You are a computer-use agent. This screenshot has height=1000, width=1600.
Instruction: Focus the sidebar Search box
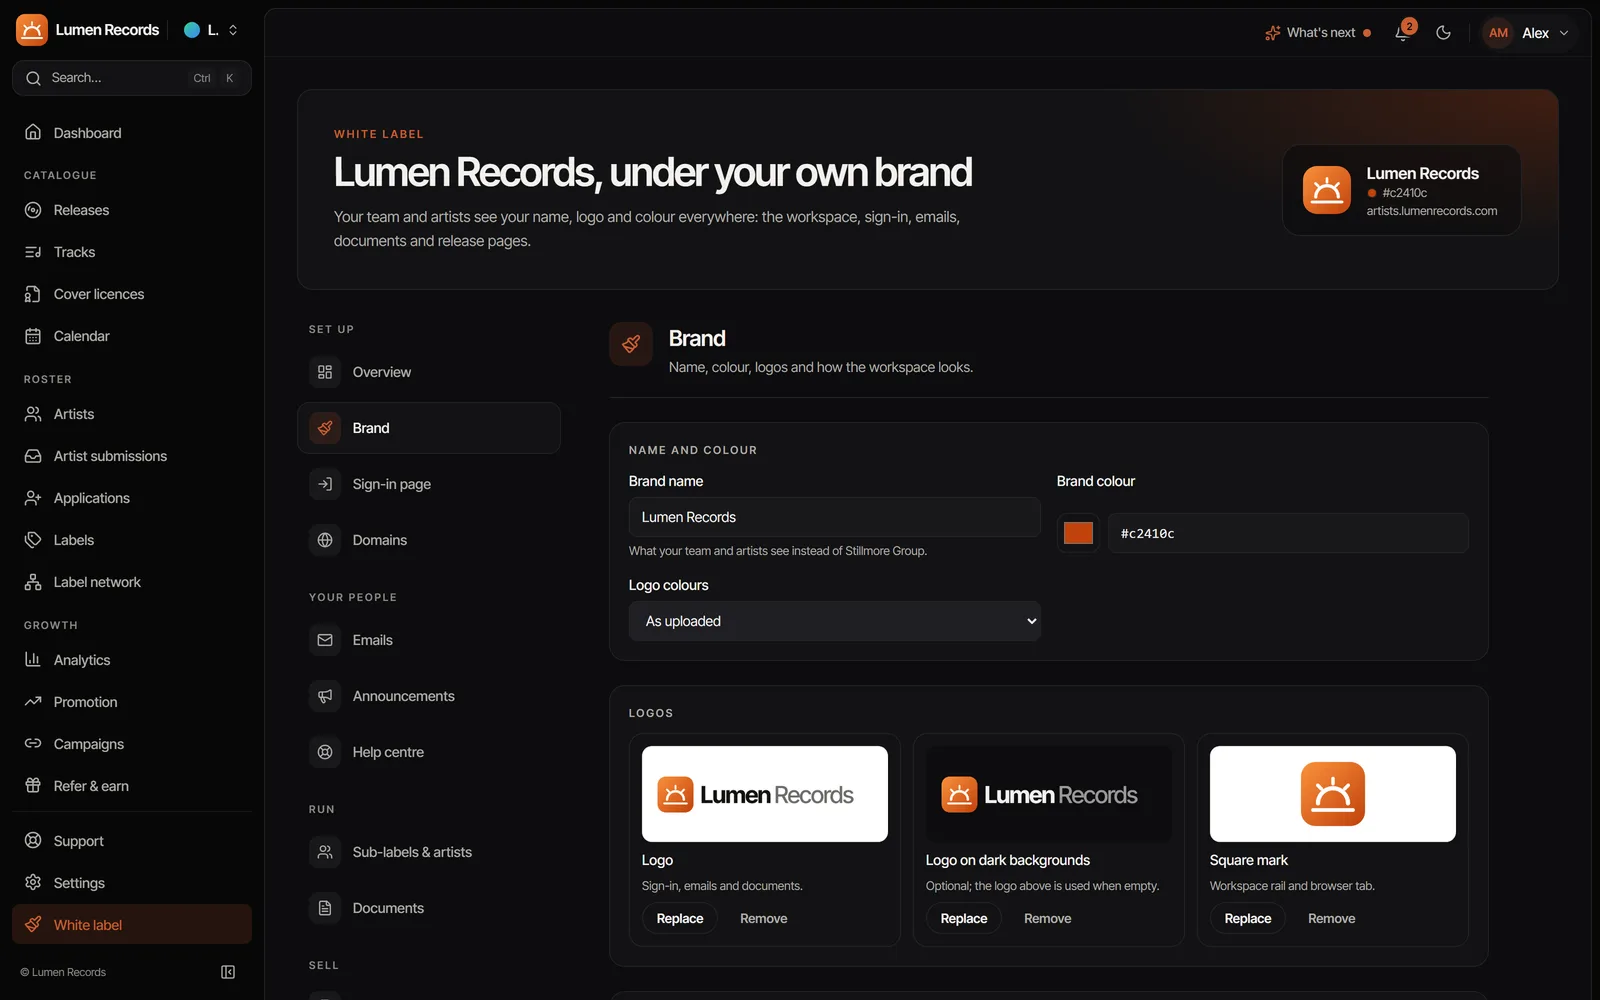132,78
